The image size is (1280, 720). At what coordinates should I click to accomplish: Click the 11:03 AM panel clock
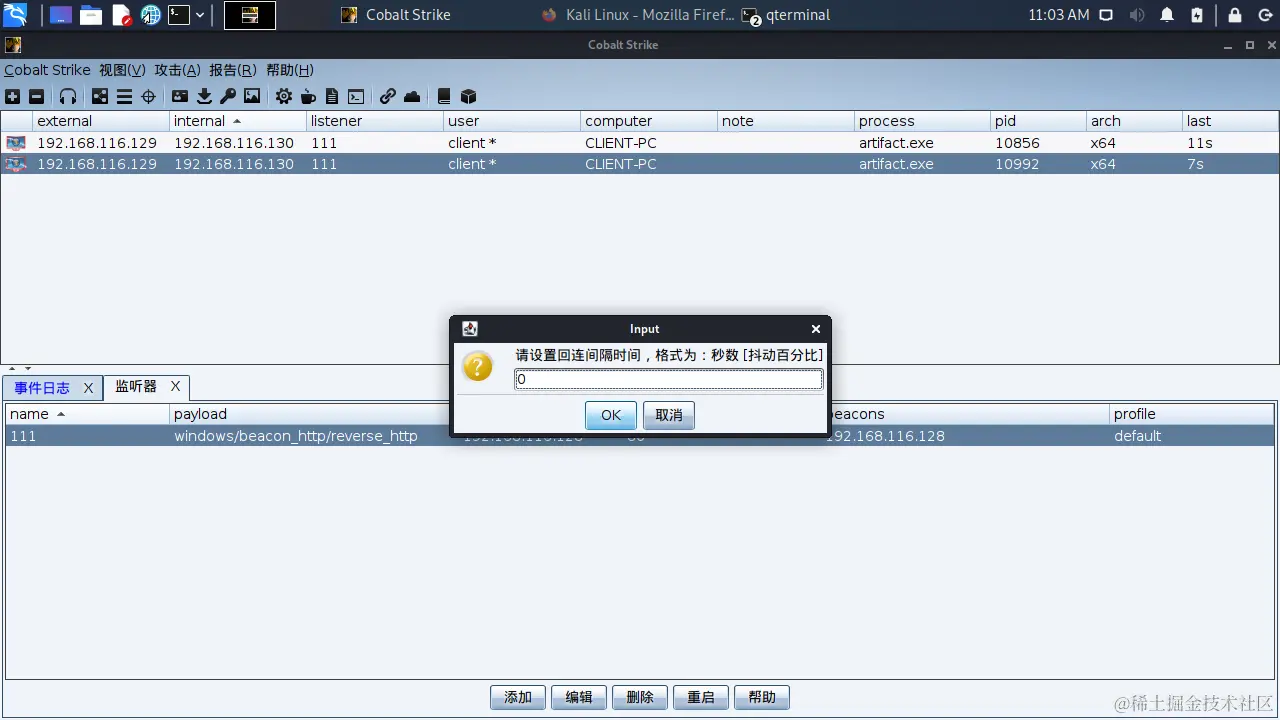coord(1059,15)
